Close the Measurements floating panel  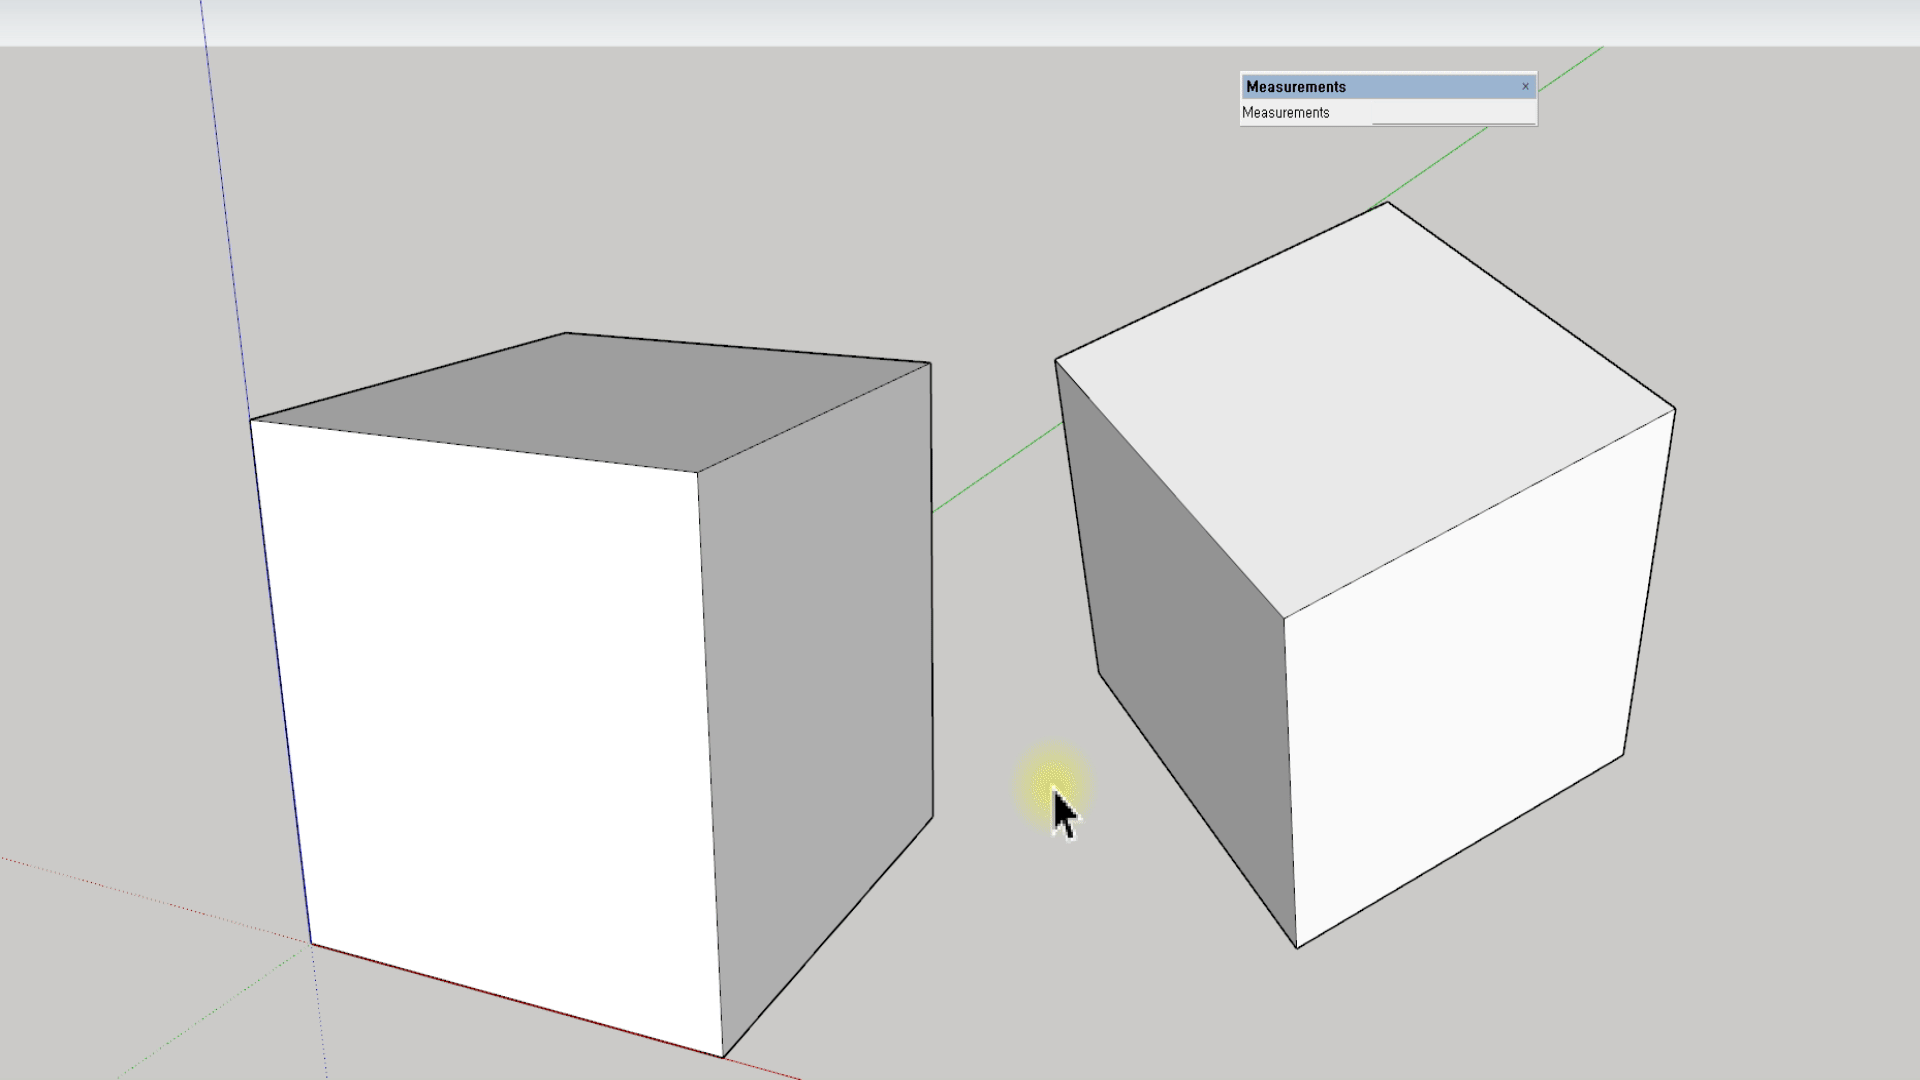coord(1525,87)
